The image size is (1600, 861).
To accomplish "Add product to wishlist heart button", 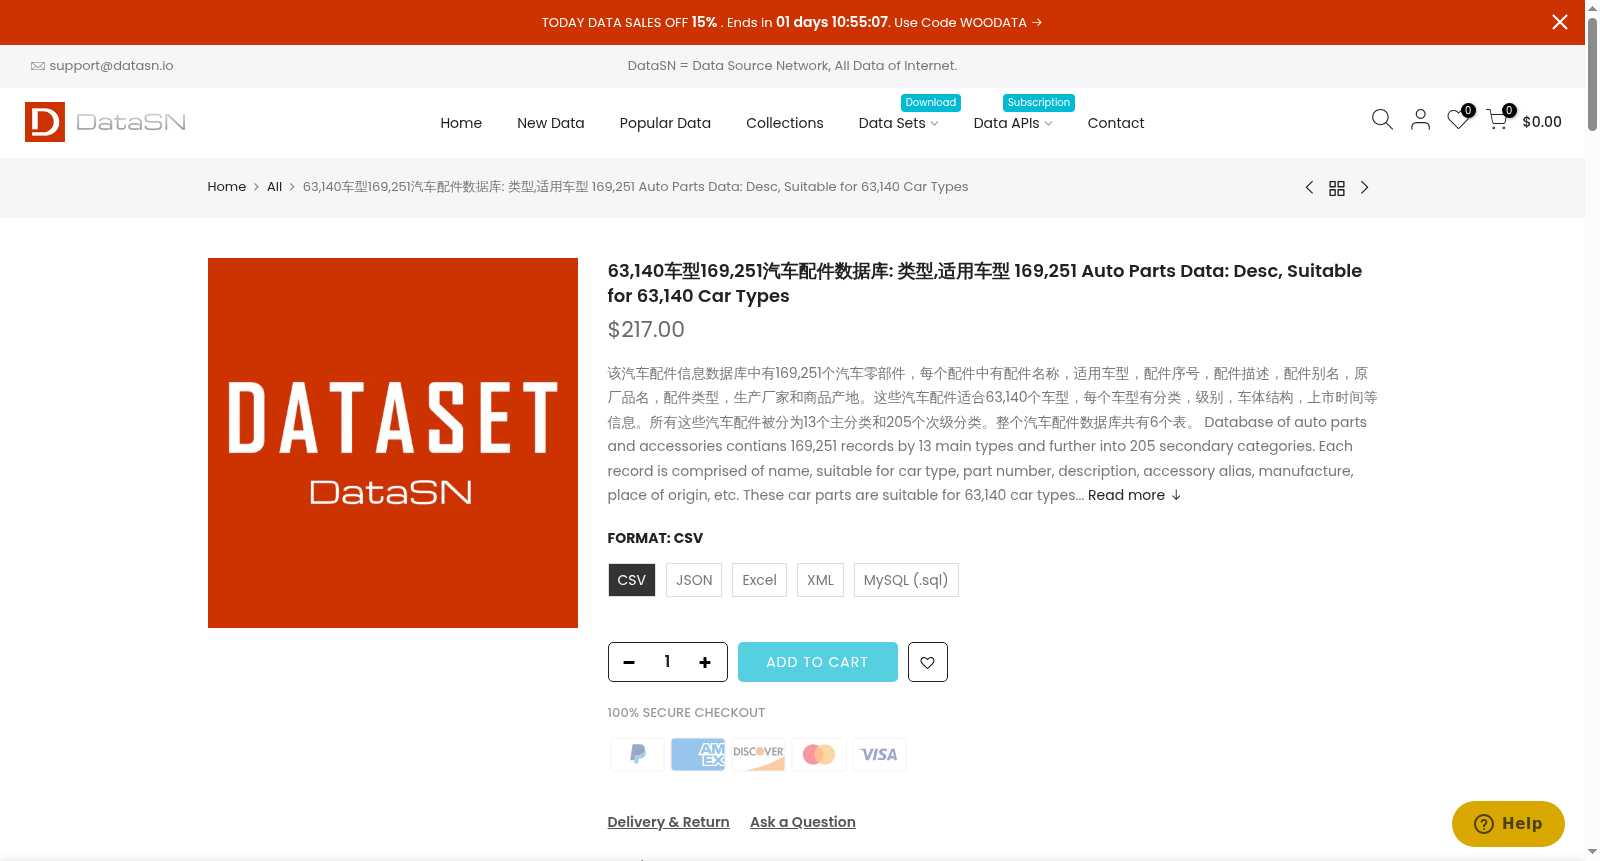I will tap(928, 662).
